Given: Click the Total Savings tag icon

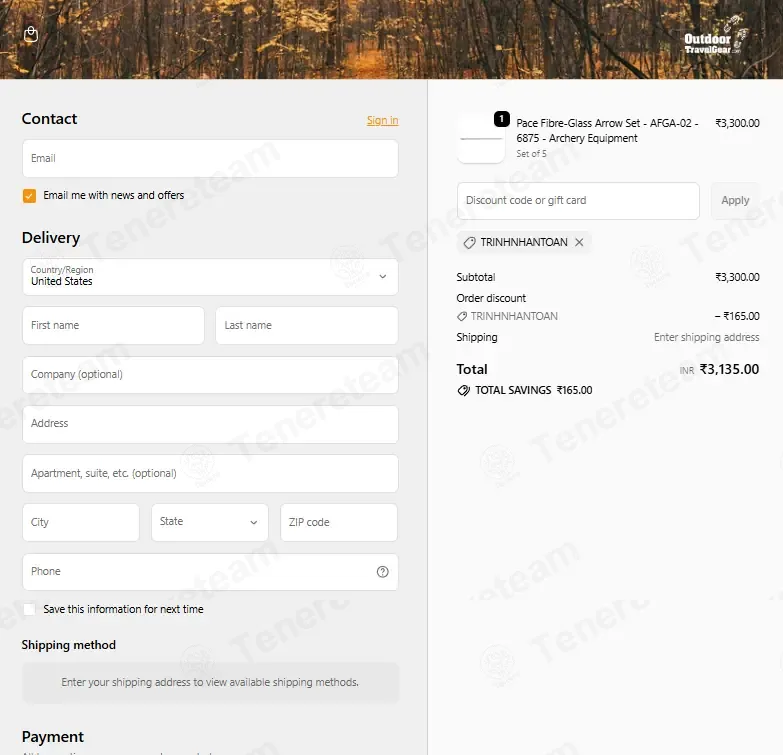Looking at the screenshot, I should click(463, 390).
